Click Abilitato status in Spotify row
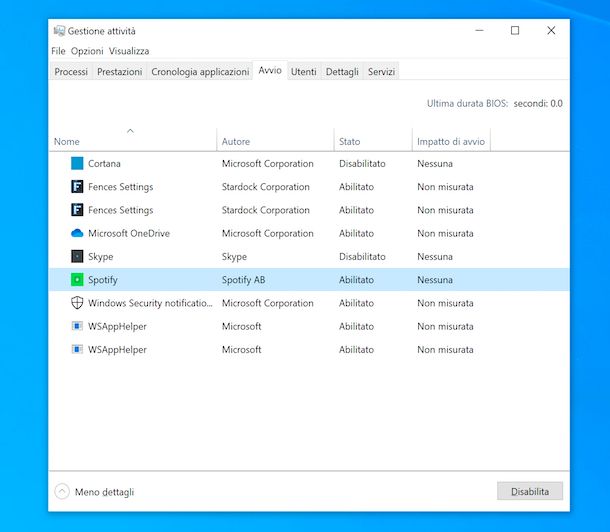 coord(356,280)
